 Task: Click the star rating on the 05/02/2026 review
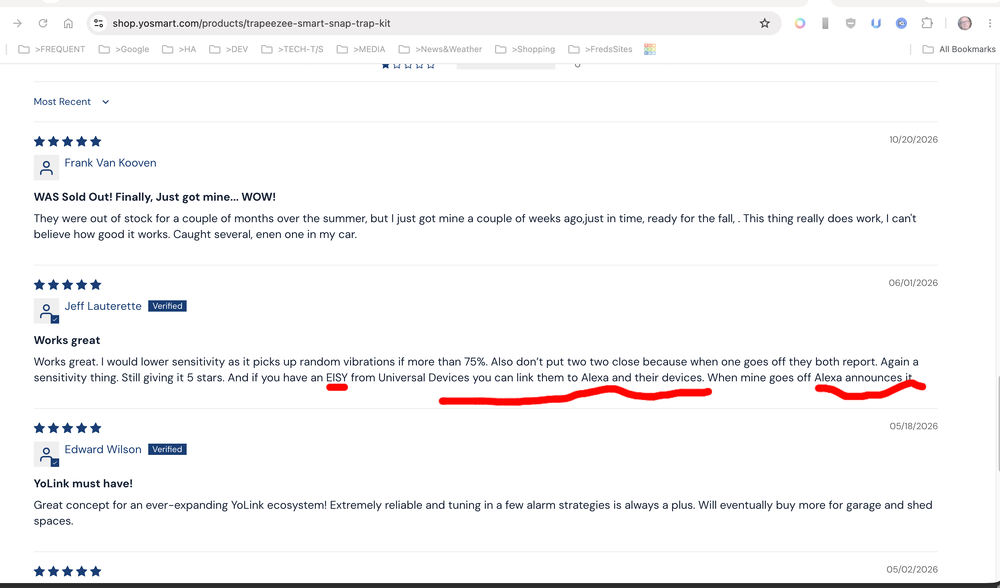(x=68, y=571)
